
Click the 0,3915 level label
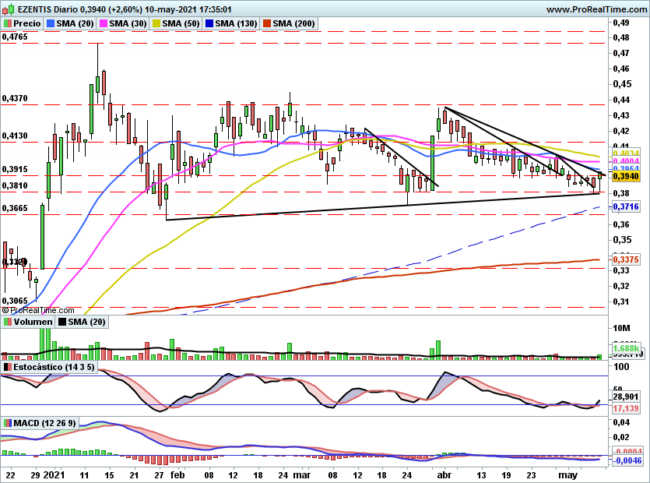[x=15, y=169]
